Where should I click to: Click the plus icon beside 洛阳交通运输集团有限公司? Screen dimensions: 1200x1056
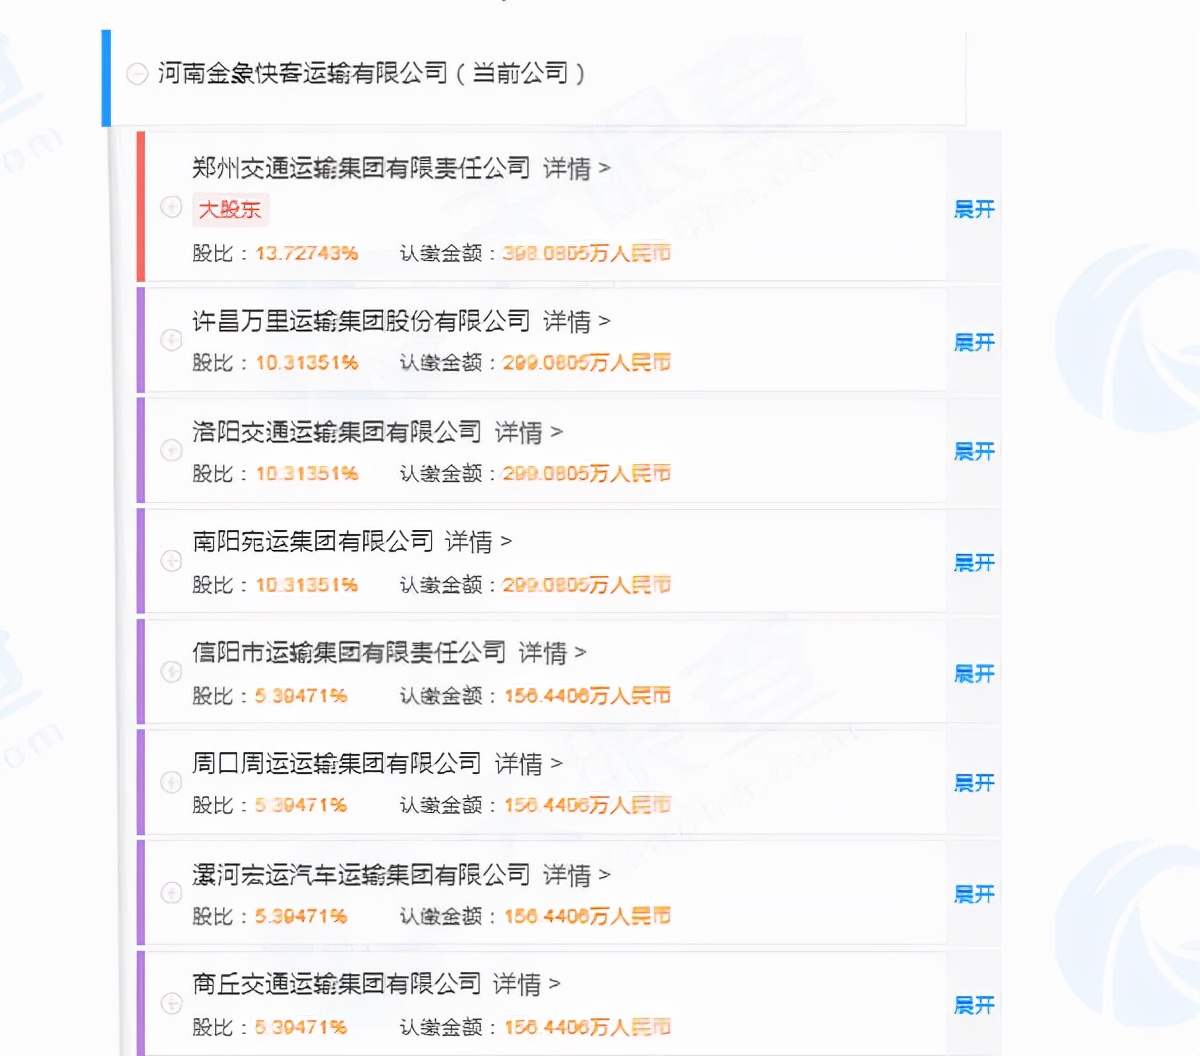tap(171, 450)
